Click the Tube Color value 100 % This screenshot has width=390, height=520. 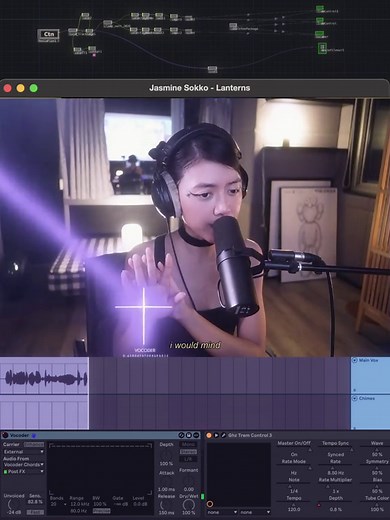(x=377, y=509)
